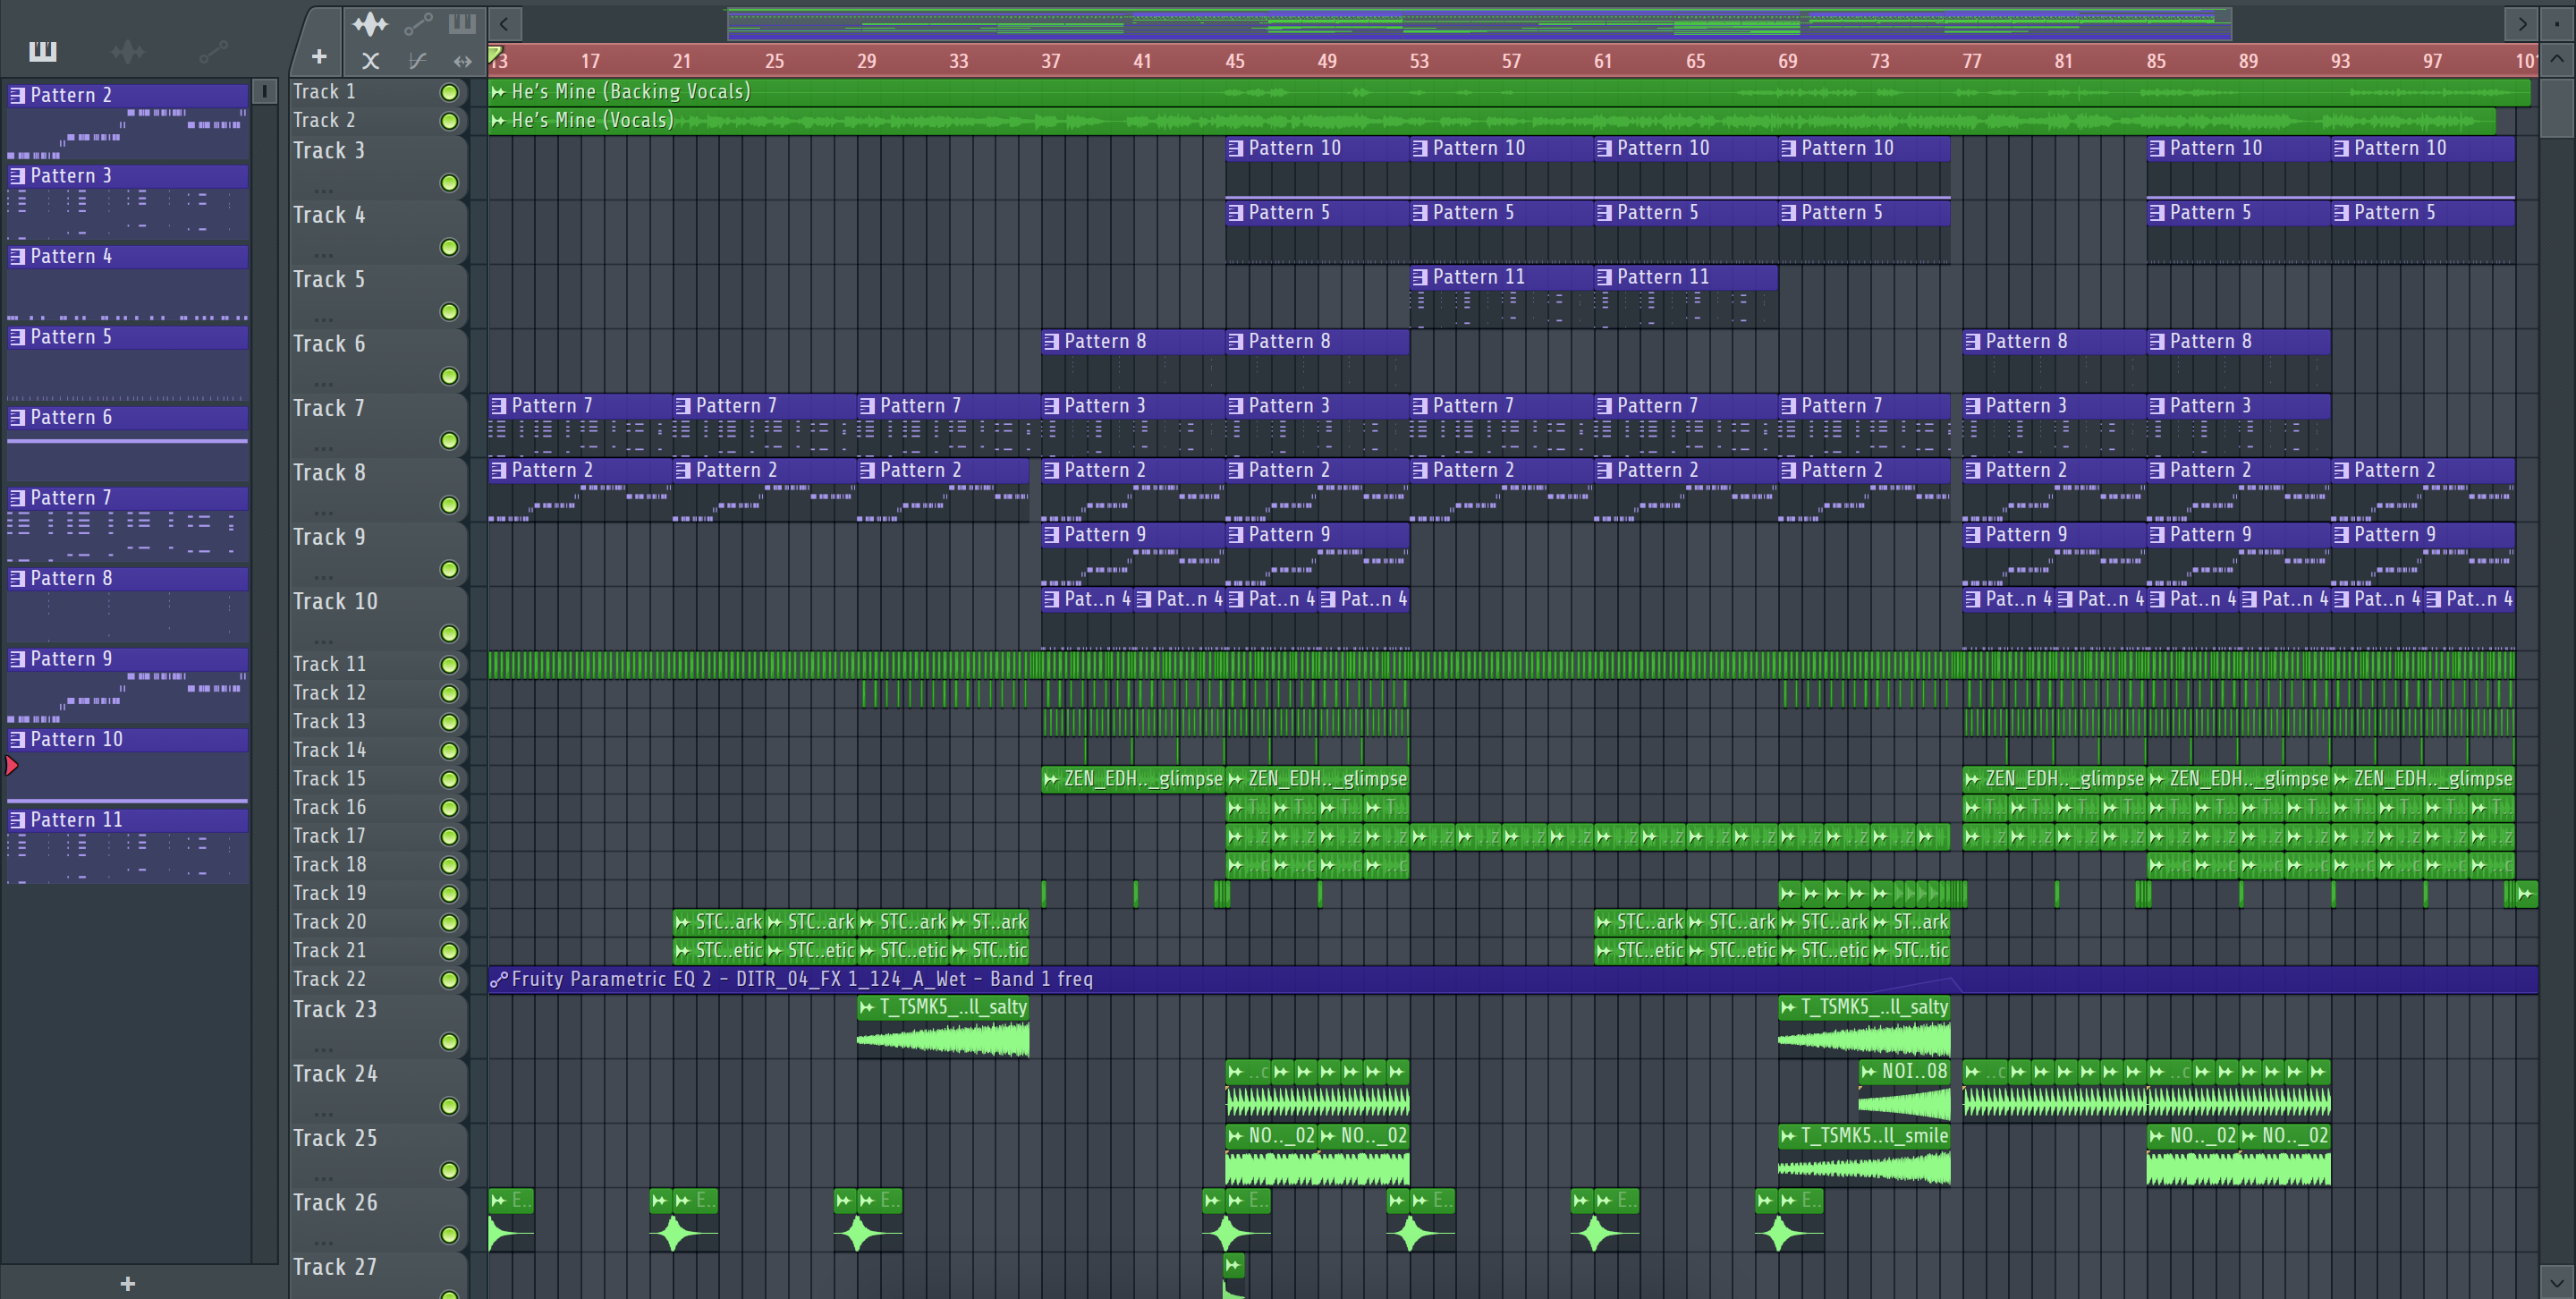Focus automation clips in the playlist toolbar

pos(418,24)
